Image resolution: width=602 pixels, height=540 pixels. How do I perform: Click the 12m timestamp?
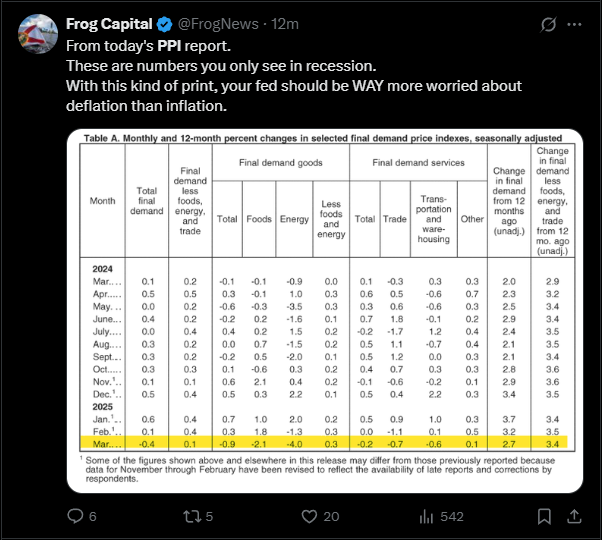[x=285, y=24]
